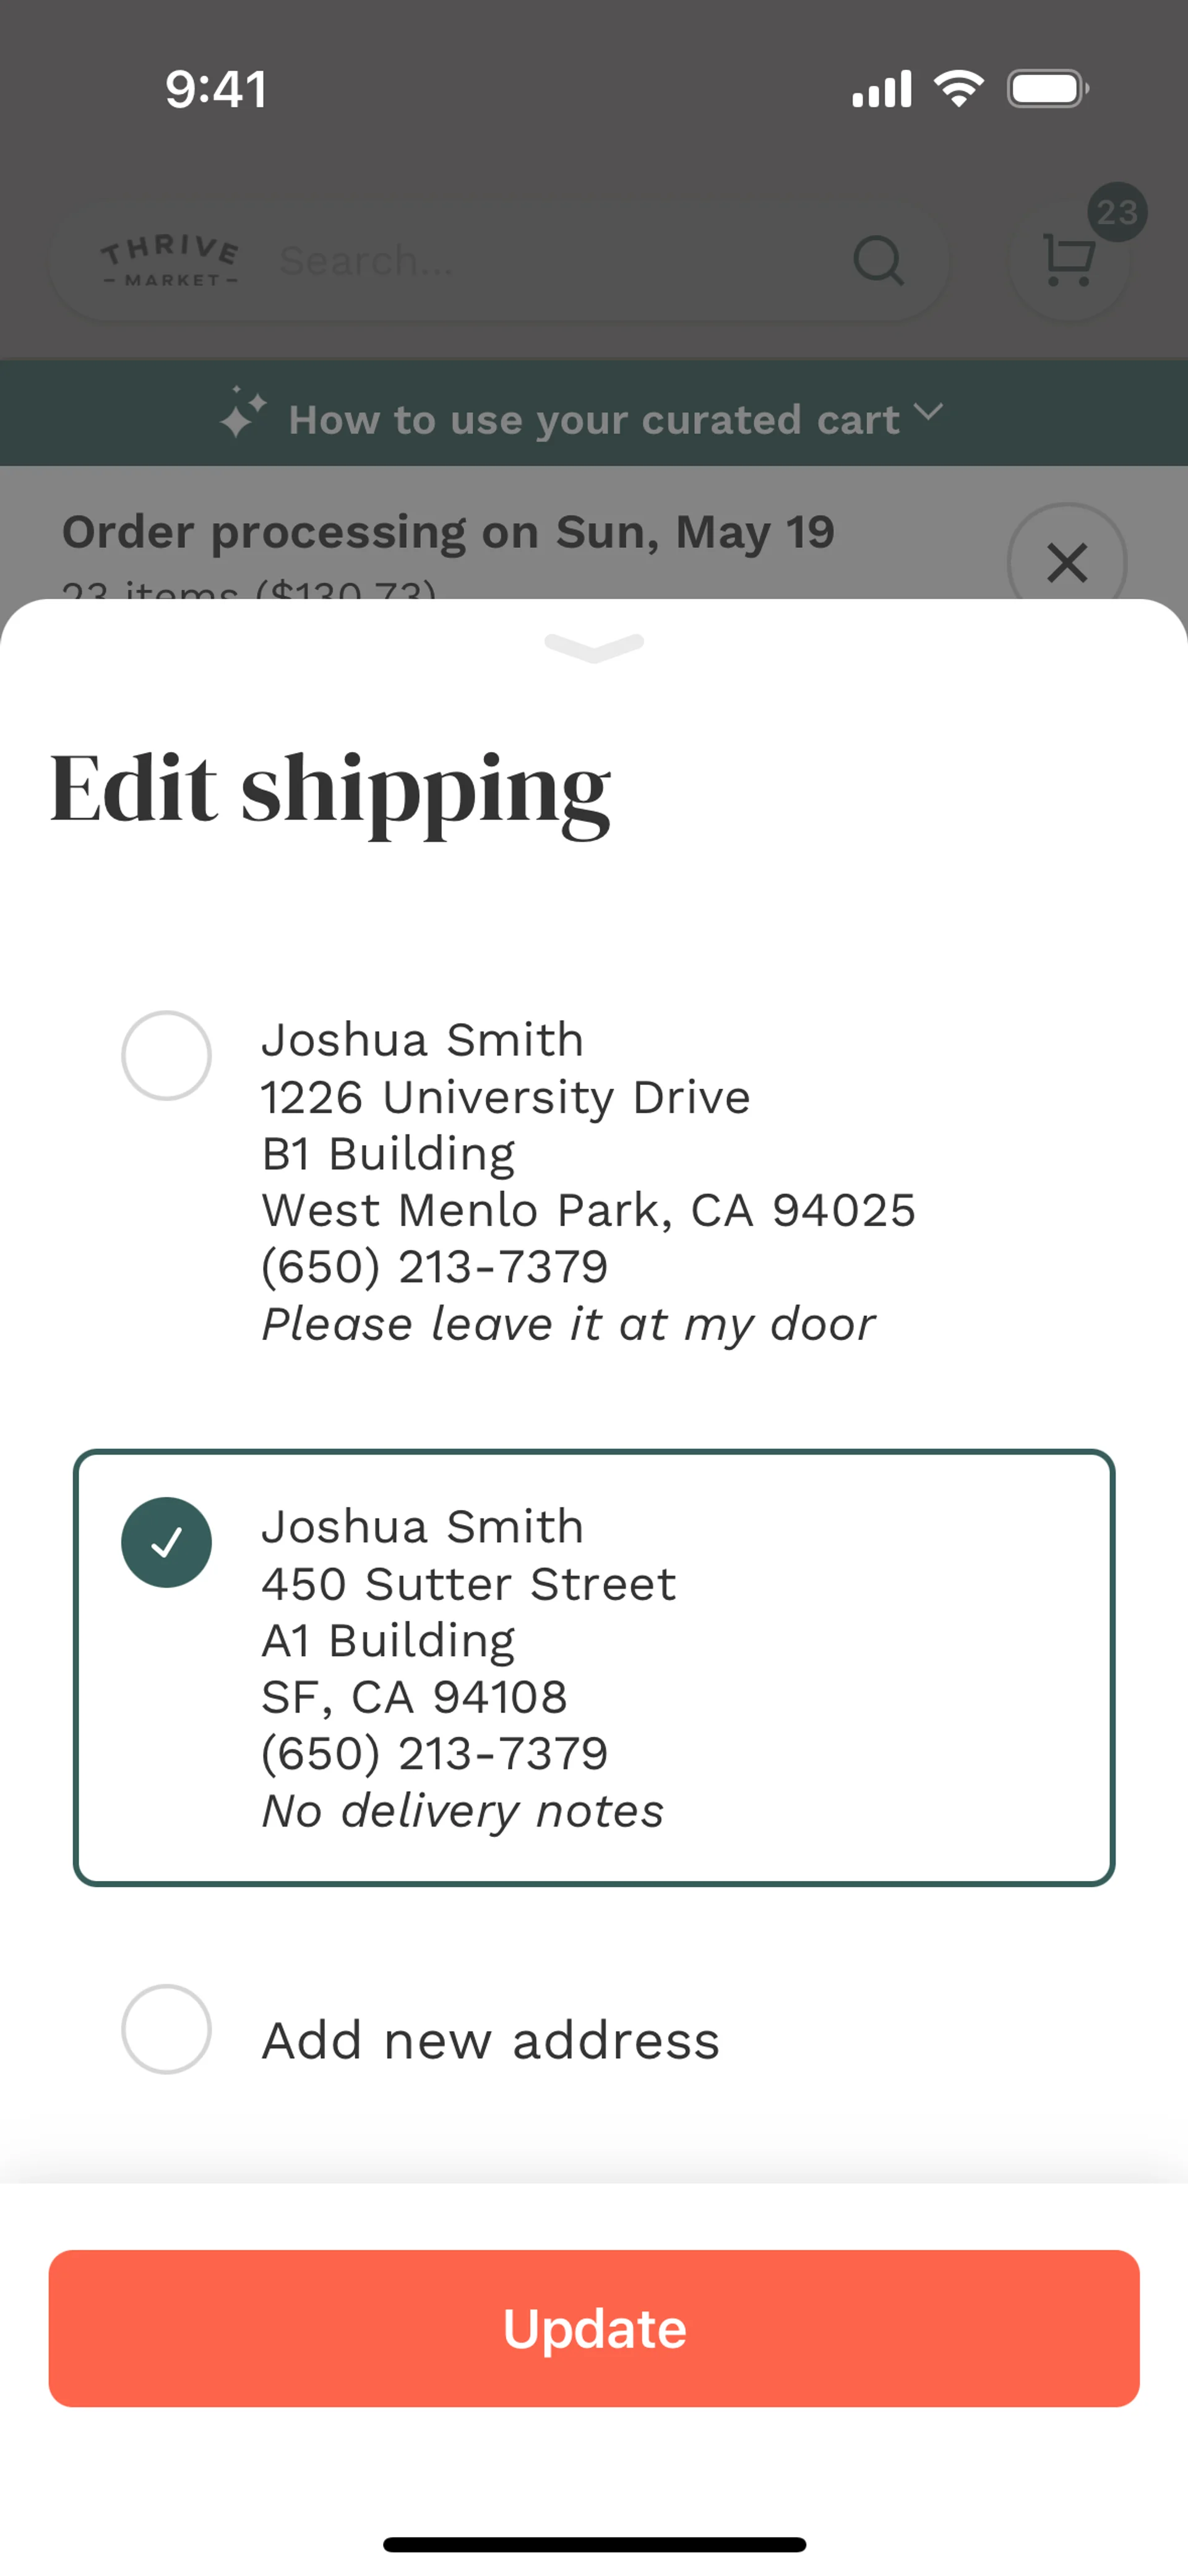This screenshot has width=1188, height=2576.
Task: Tap the Wi-Fi status icon
Action: (958, 89)
